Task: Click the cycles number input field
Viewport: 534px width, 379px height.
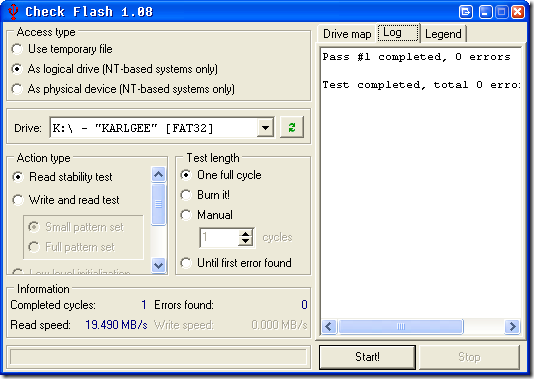Action: coord(220,237)
